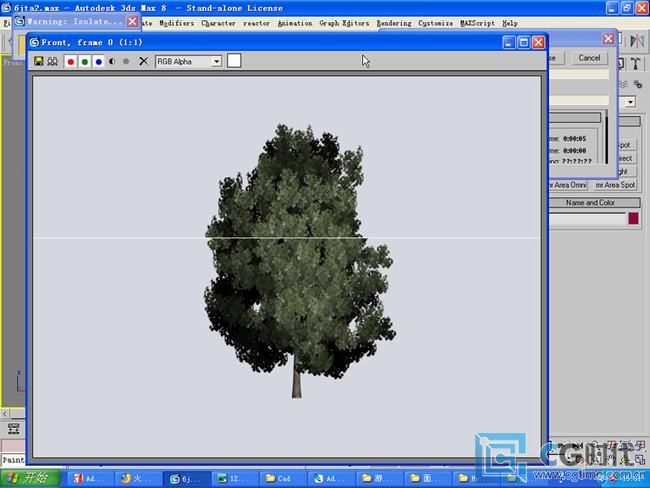Create an mr Area Spot light
The image size is (650, 488).
click(x=615, y=185)
